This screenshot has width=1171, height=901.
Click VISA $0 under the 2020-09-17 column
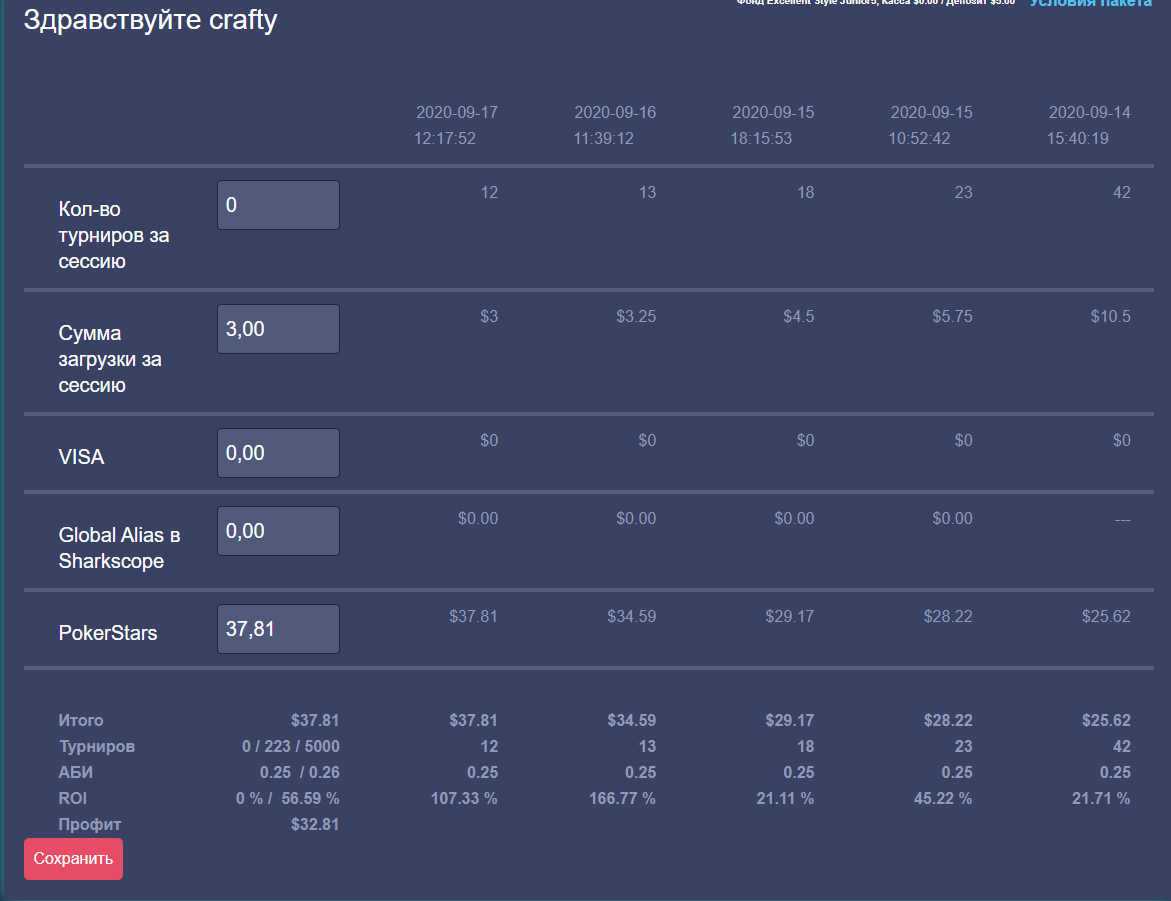[489, 441]
